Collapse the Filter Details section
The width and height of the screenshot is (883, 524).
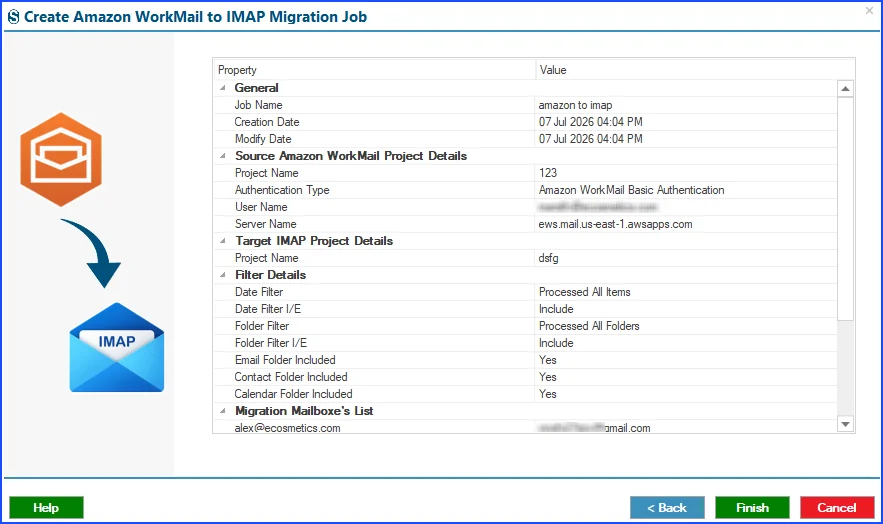(x=223, y=275)
